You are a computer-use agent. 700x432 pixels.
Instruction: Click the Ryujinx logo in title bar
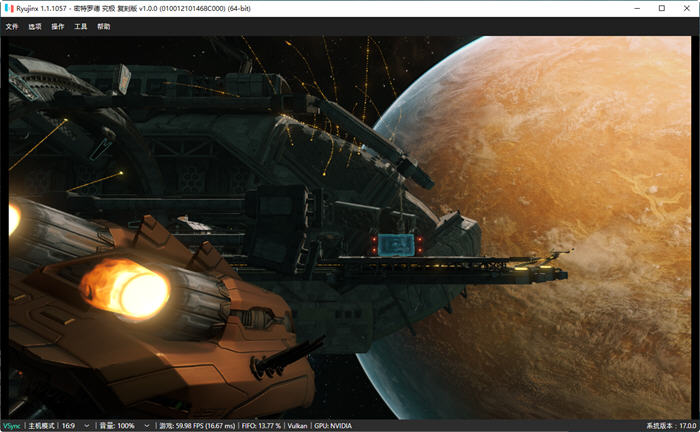click(9, 8)
